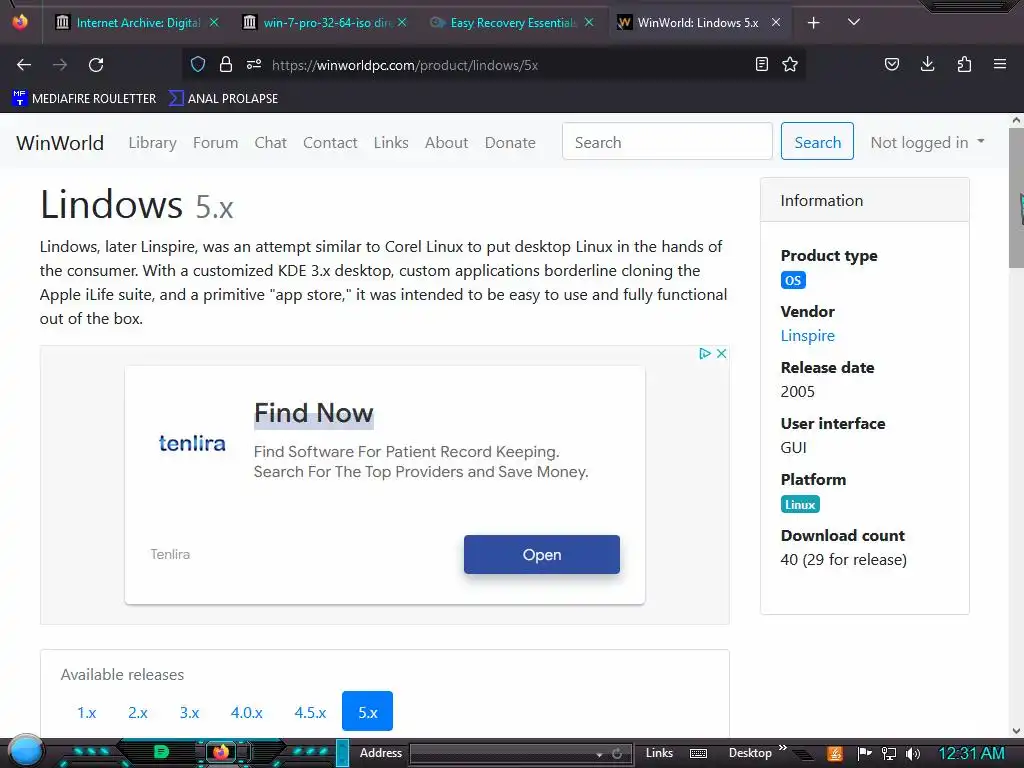Image resolution: width=1024 pixels, height=768 pixels.
Task: Click the taskbar Address refresh icon
Action: pos(616,754)
